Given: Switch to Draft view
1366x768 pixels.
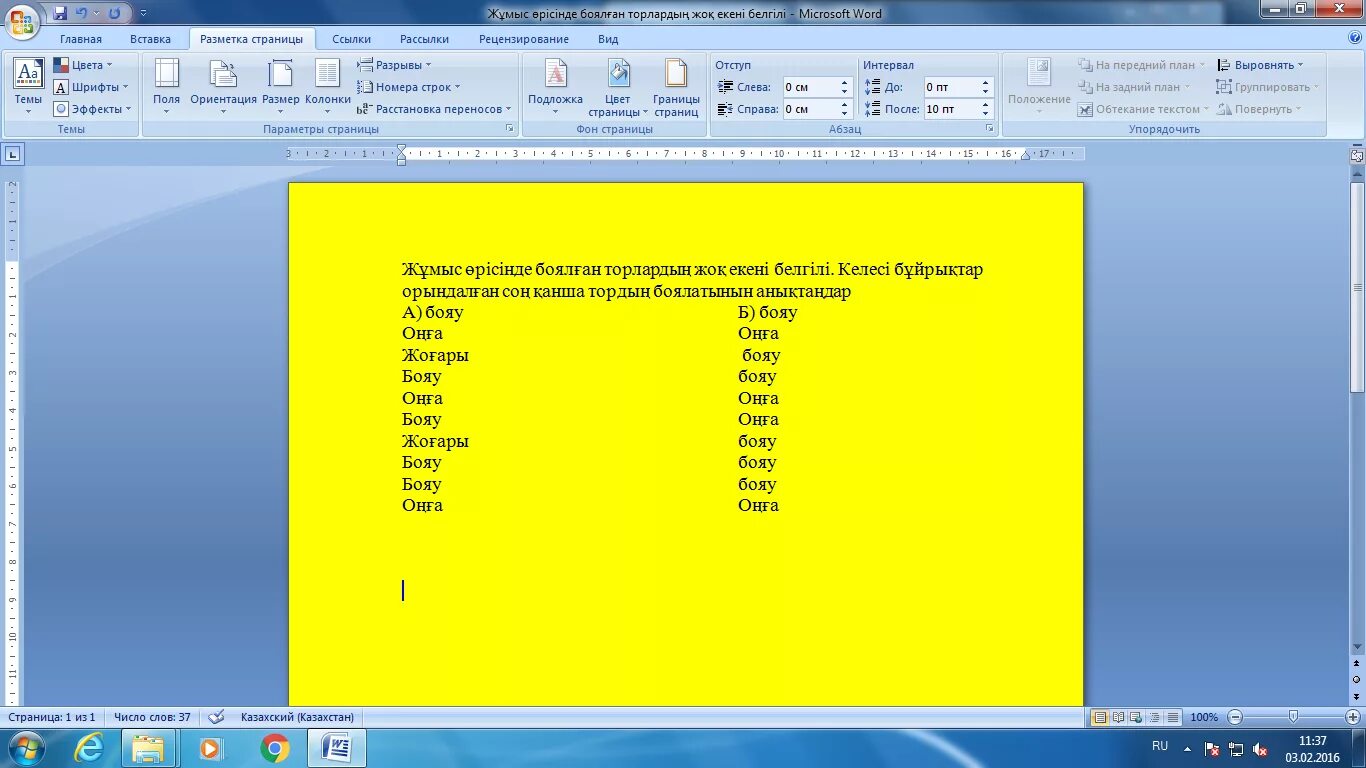Looking at the screenshot, I should coord(1173,717).
